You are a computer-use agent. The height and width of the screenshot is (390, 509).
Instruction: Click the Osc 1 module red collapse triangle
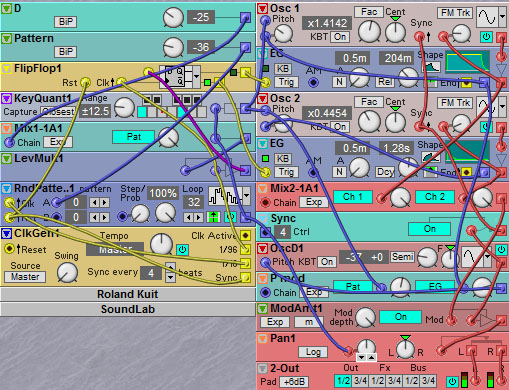263,9
